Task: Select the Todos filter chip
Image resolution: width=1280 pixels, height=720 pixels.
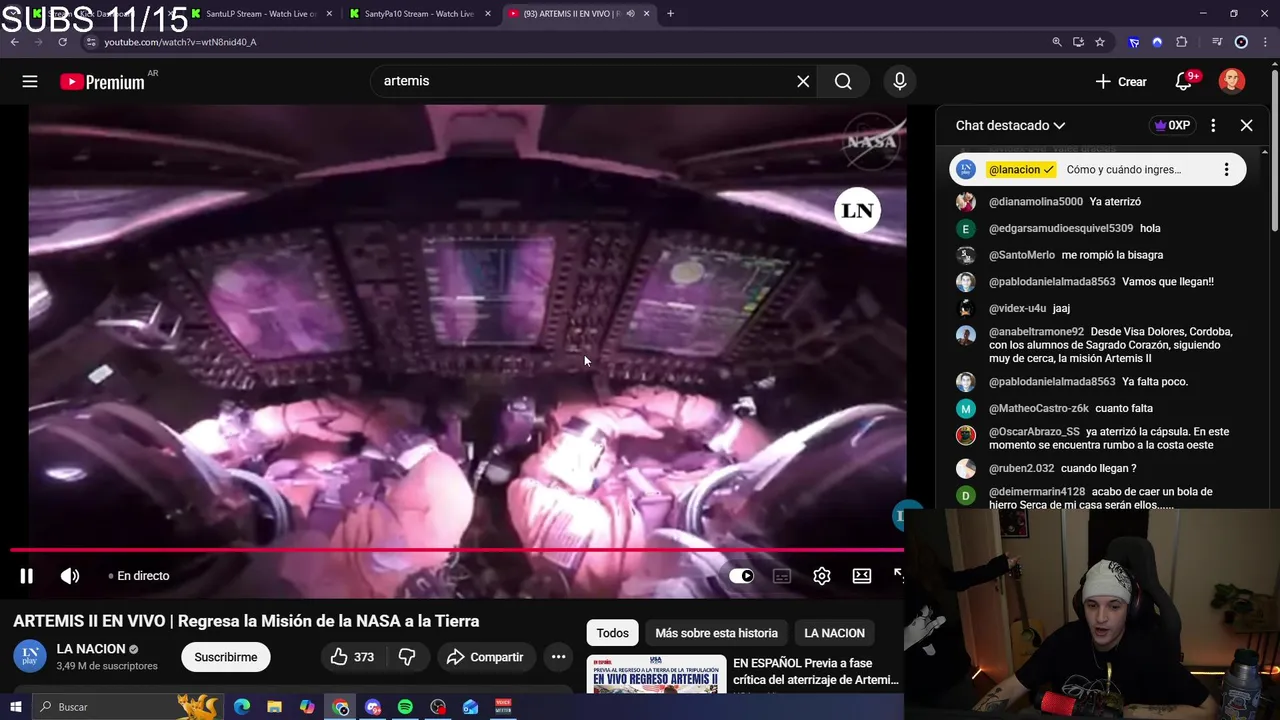Action: tap(613, 633)
